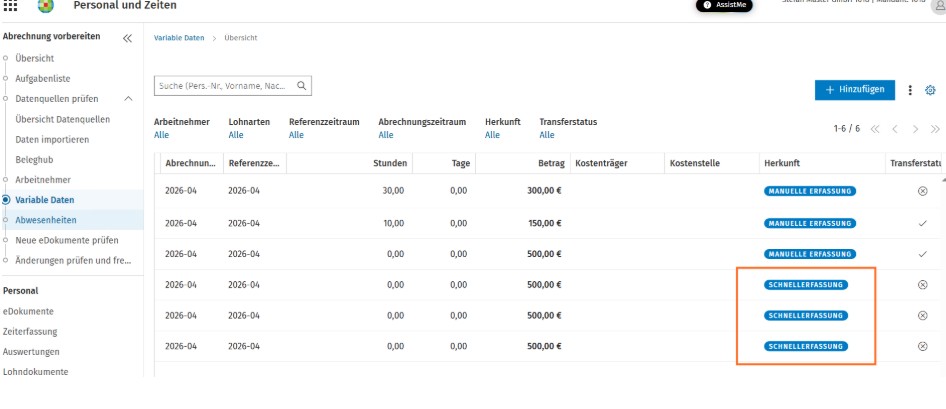946x409 pixels.
Task: Jump to last page double arrow
Action: click(x=935, y=129)
